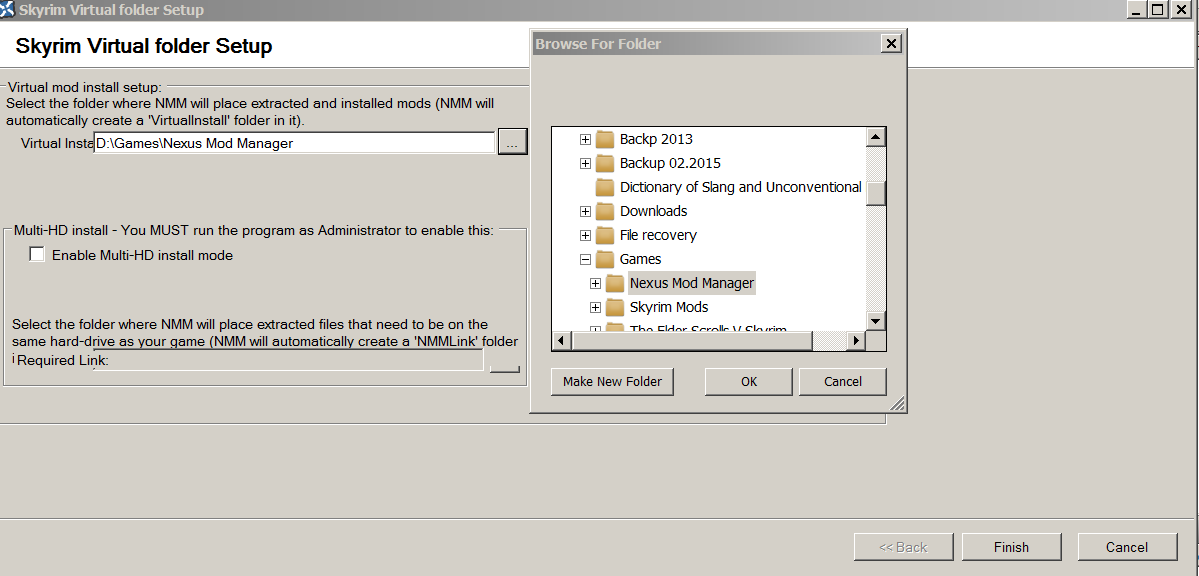The image size is (1199, 576).
Task: Click the Skyrim app icon in title bar
Action: [x=7, y=10]
